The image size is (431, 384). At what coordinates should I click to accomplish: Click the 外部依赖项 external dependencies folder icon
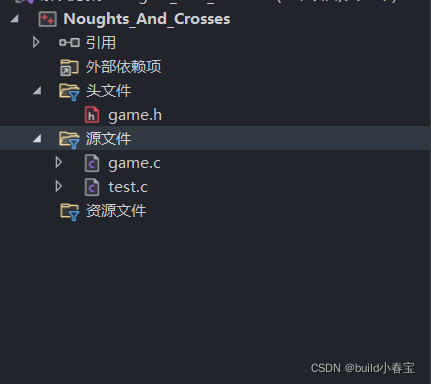click(x=69, y=67)
